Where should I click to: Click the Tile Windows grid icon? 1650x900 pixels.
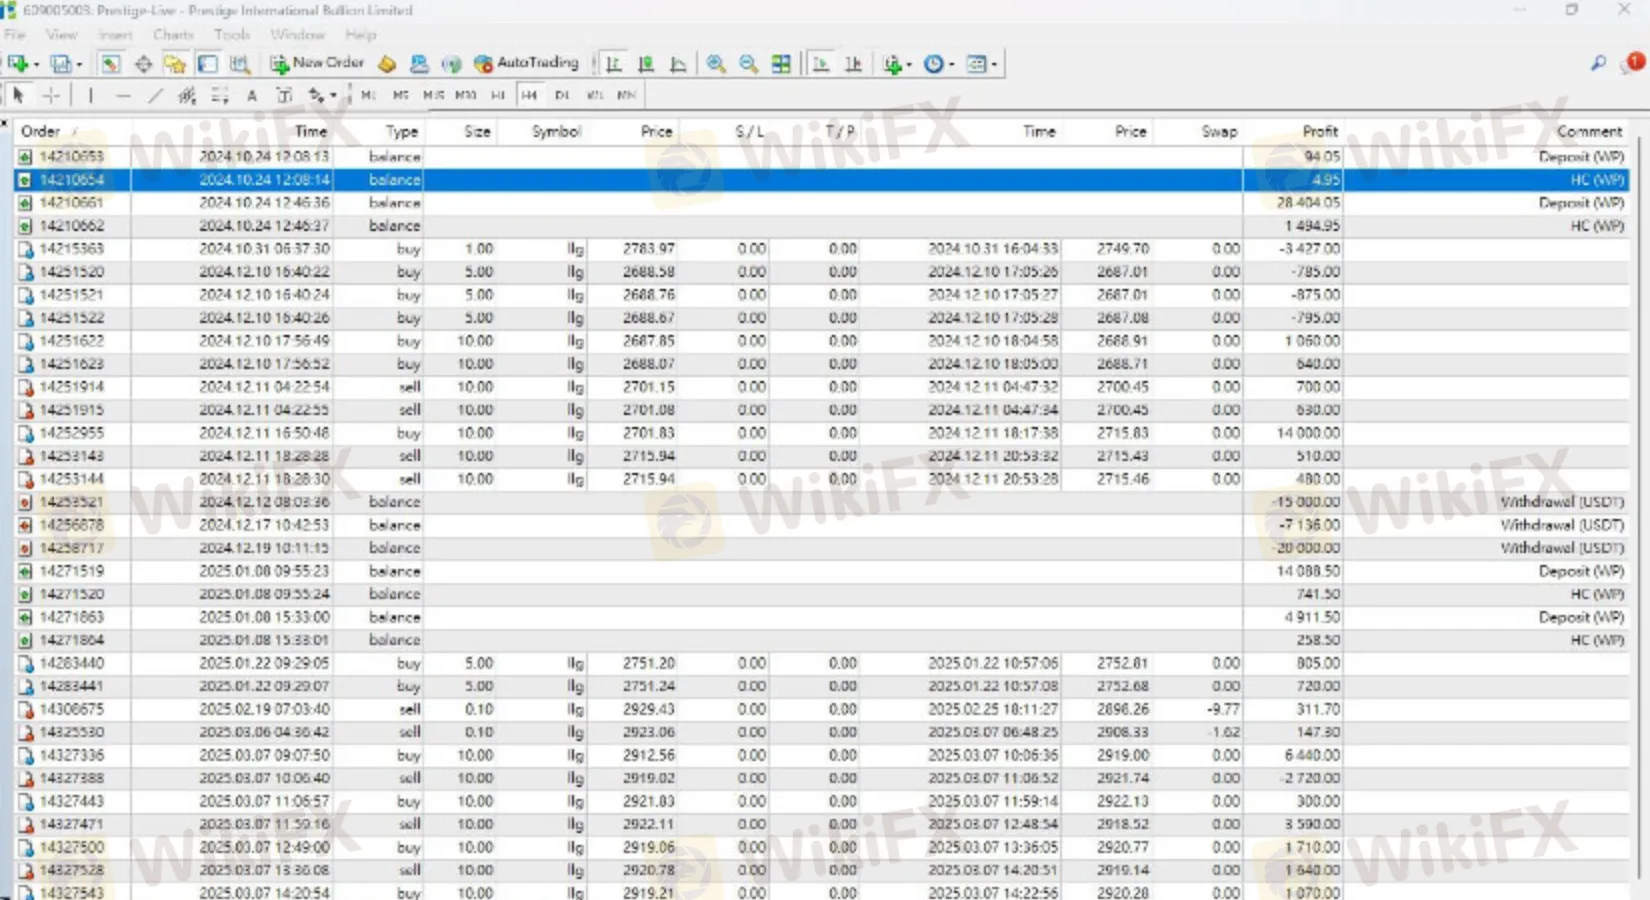pos(781,64)
